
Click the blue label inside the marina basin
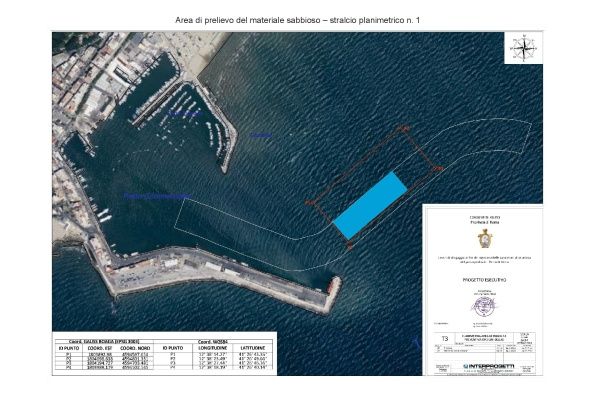click(185, 113)
